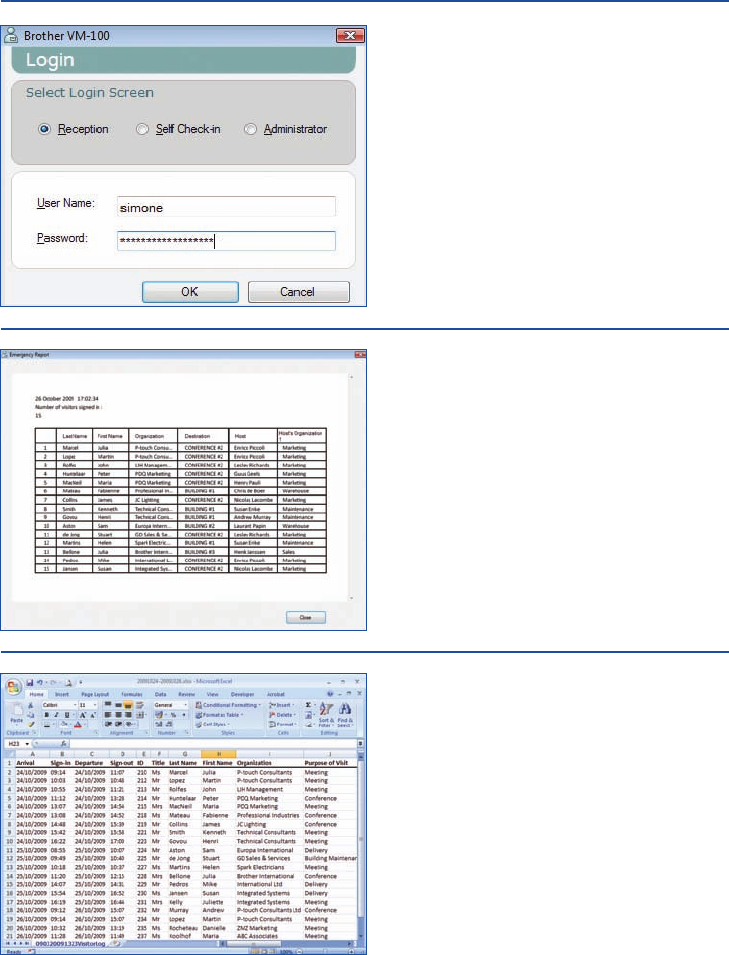Screen dimensions: 729x955
Task: Click the Excel Help icon
Action: pos(329,694)
